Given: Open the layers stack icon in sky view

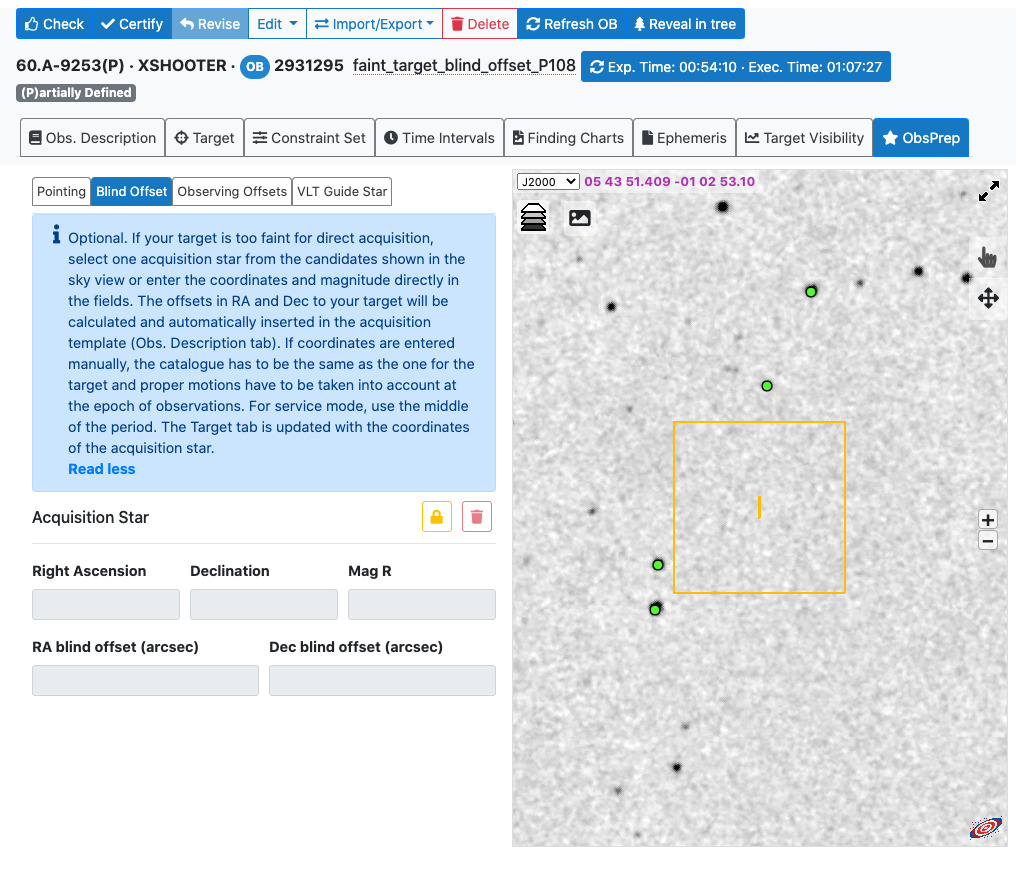Looking at the screenshot, I should (x=534, y=217).
